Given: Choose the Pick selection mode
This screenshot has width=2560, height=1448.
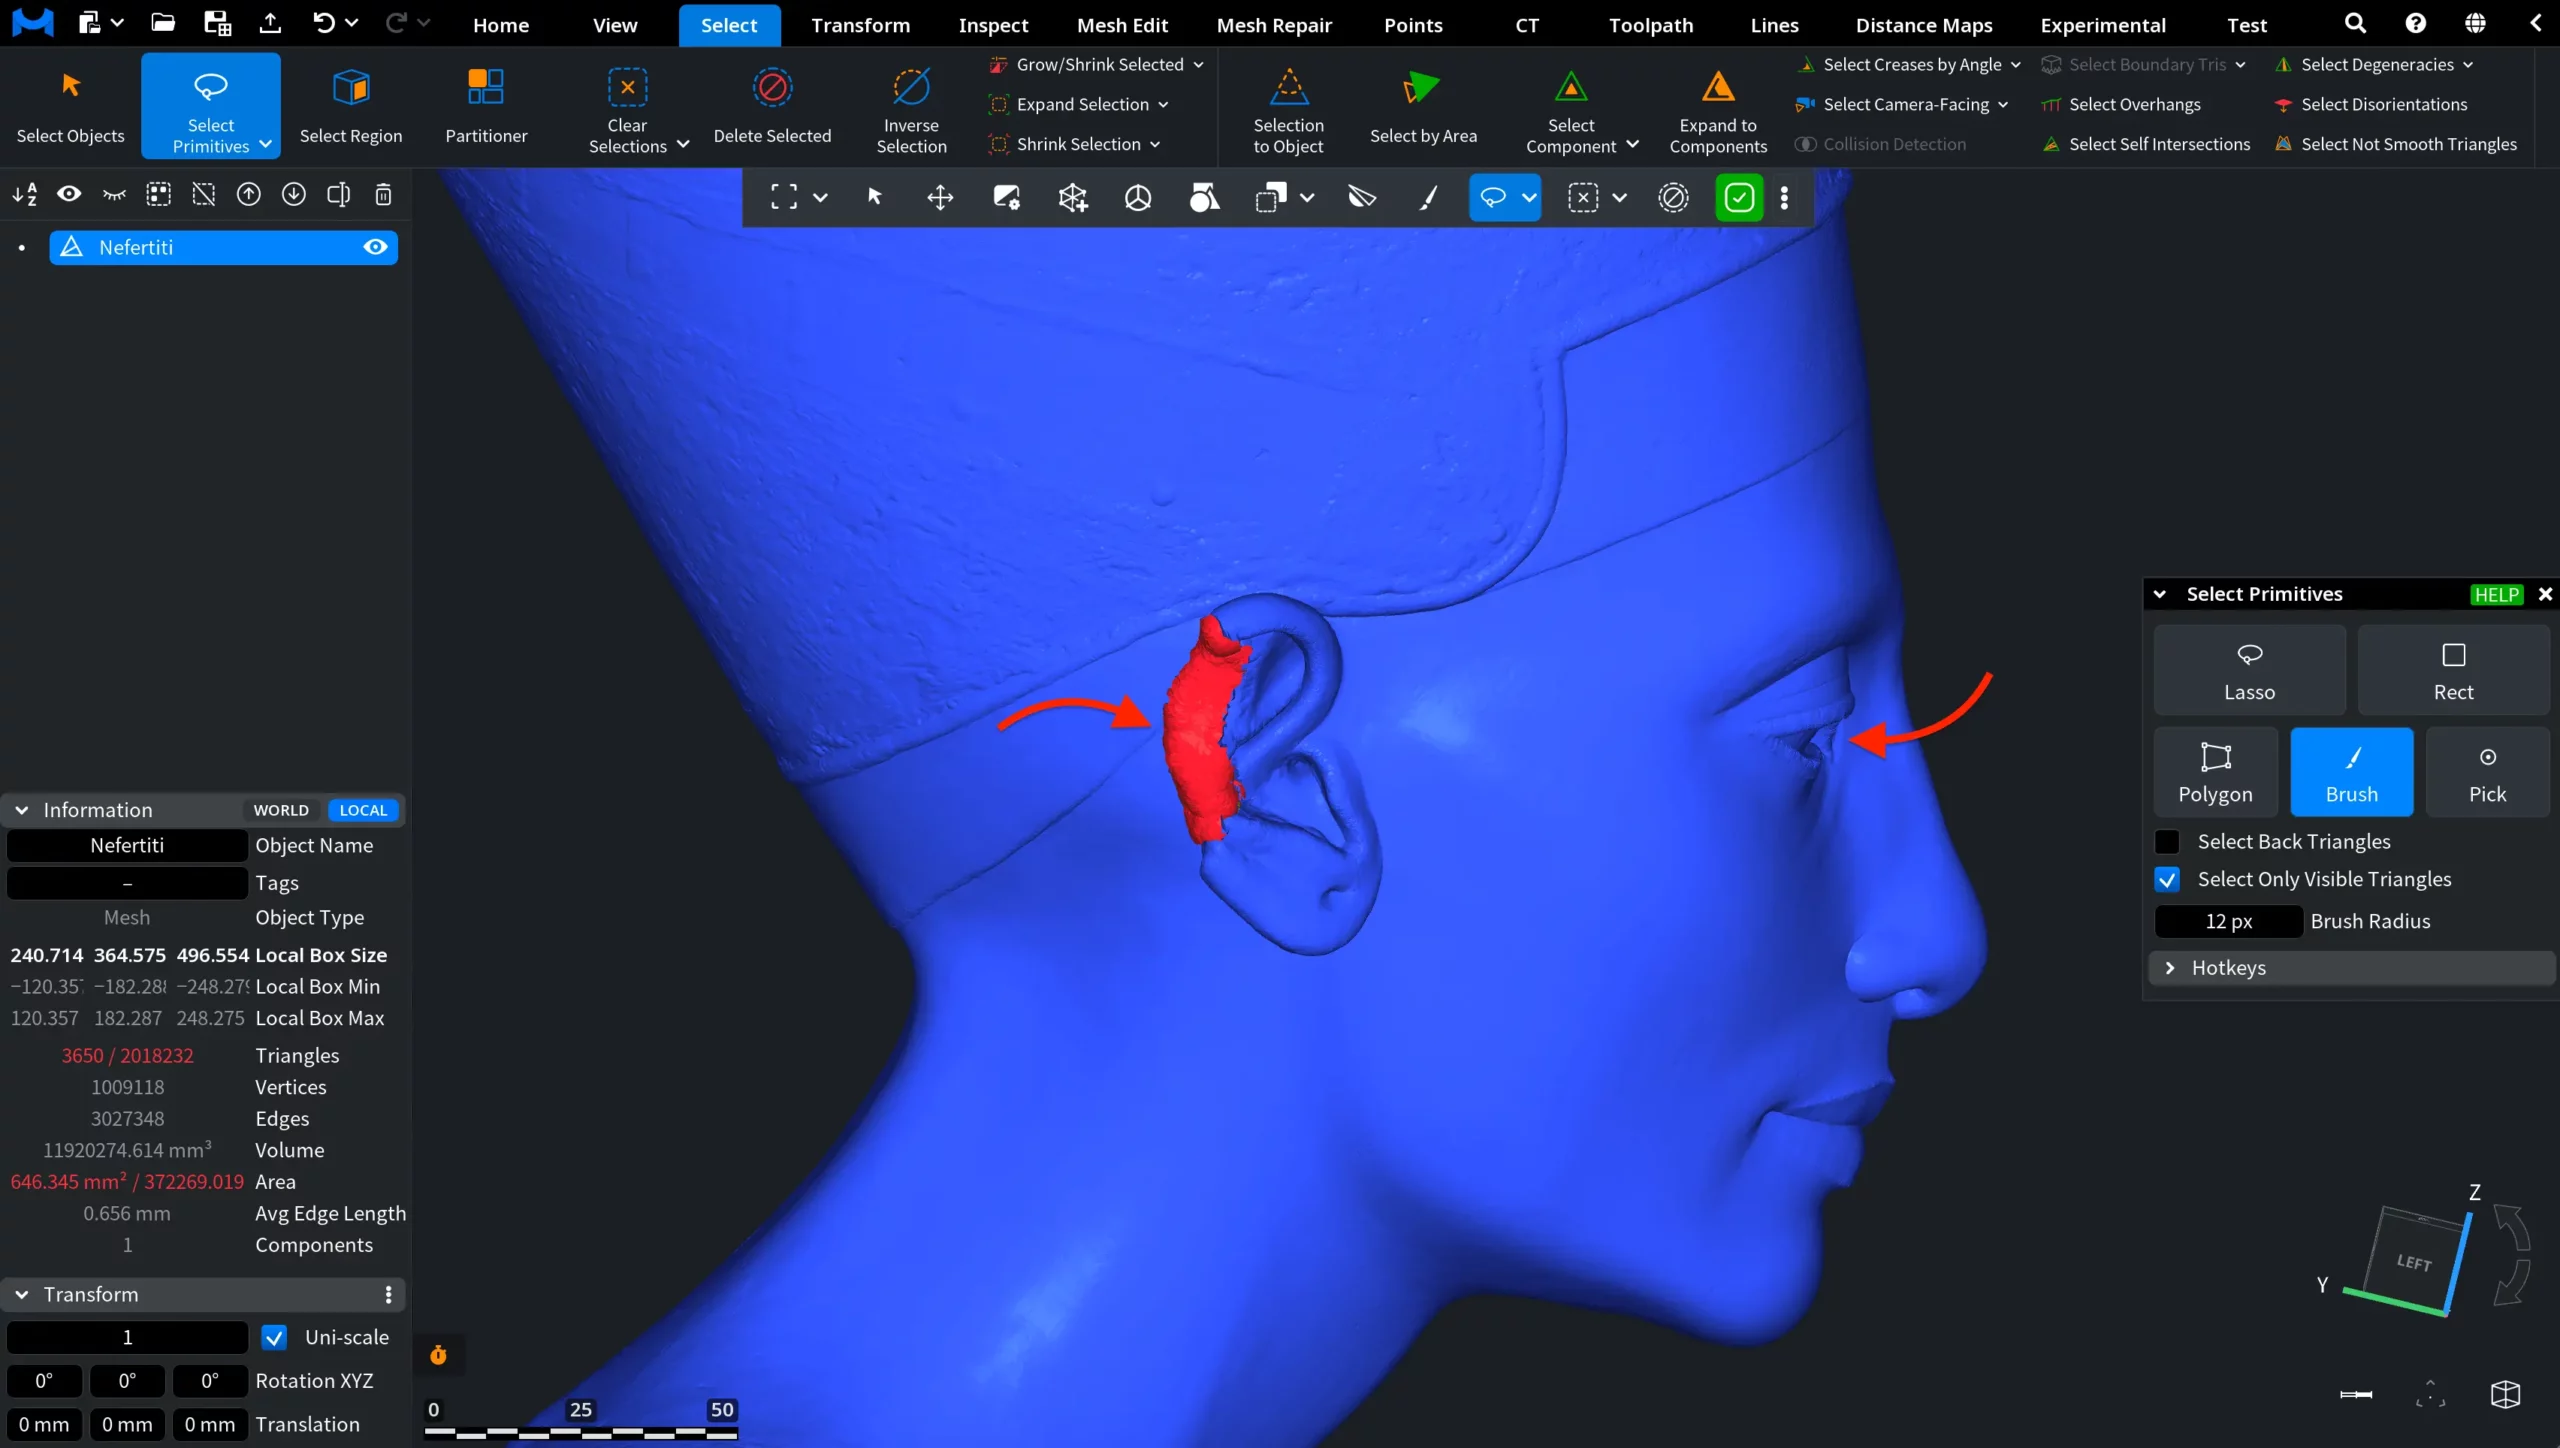Looking at the screenshot, I should [2487, 772].
